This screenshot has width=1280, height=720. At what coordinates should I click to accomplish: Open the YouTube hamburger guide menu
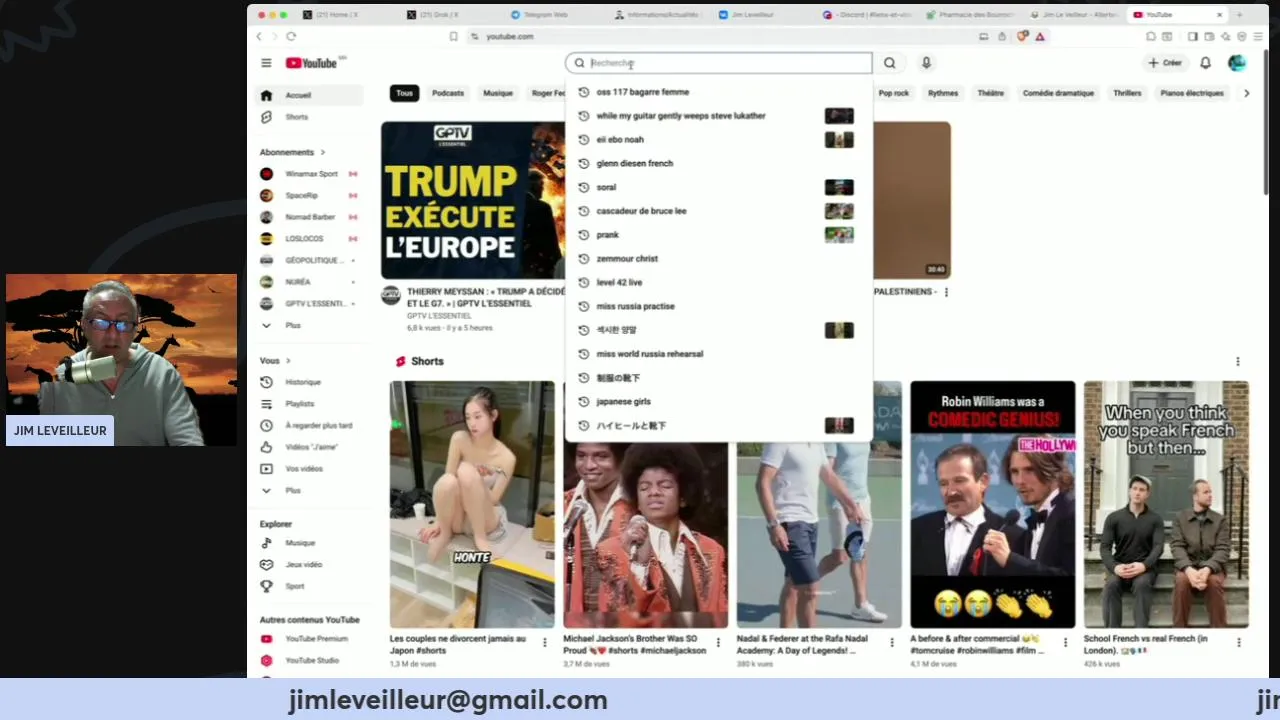pyautogui.click(x=266, y=63)
